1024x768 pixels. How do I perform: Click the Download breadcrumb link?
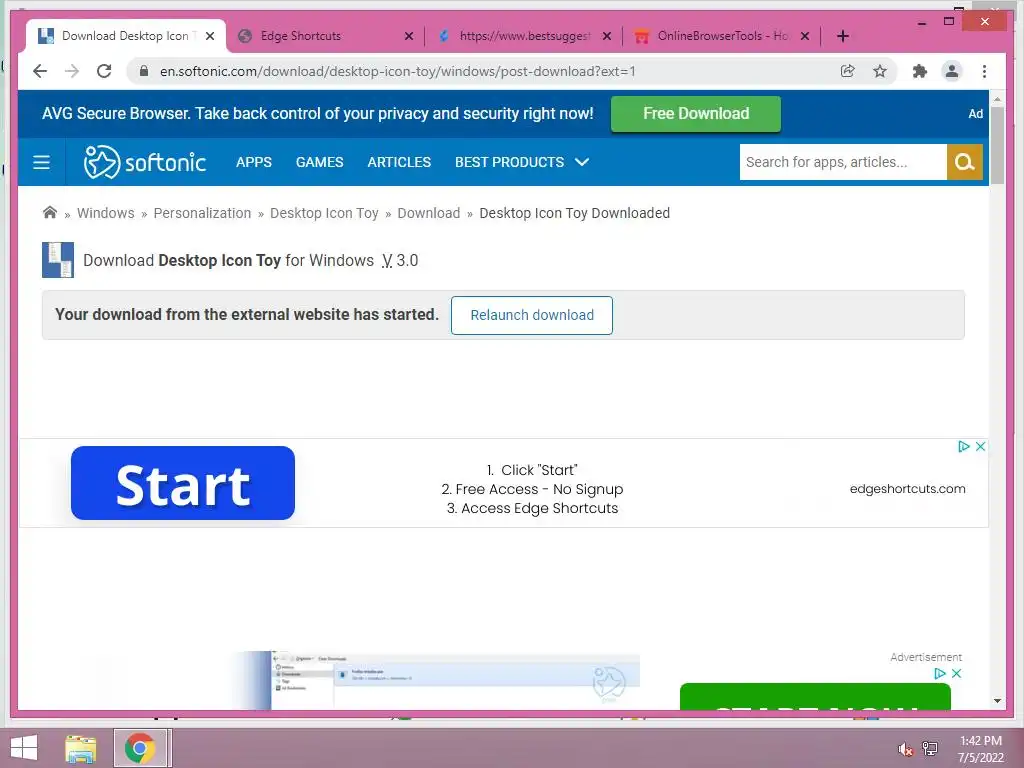(x=429, y=213)
